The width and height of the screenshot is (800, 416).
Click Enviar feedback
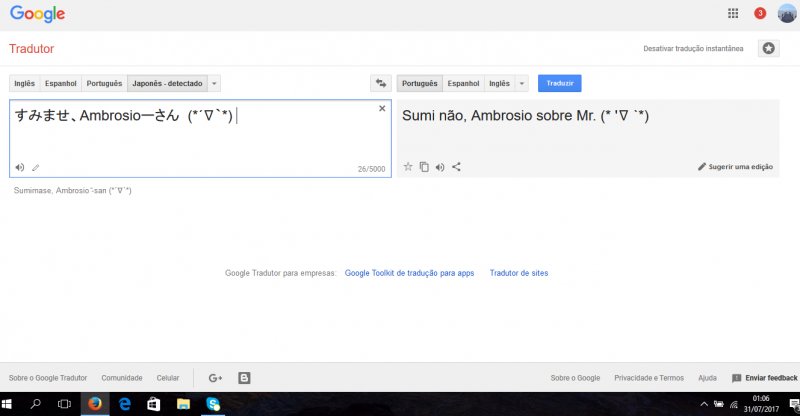pos(765,378)
